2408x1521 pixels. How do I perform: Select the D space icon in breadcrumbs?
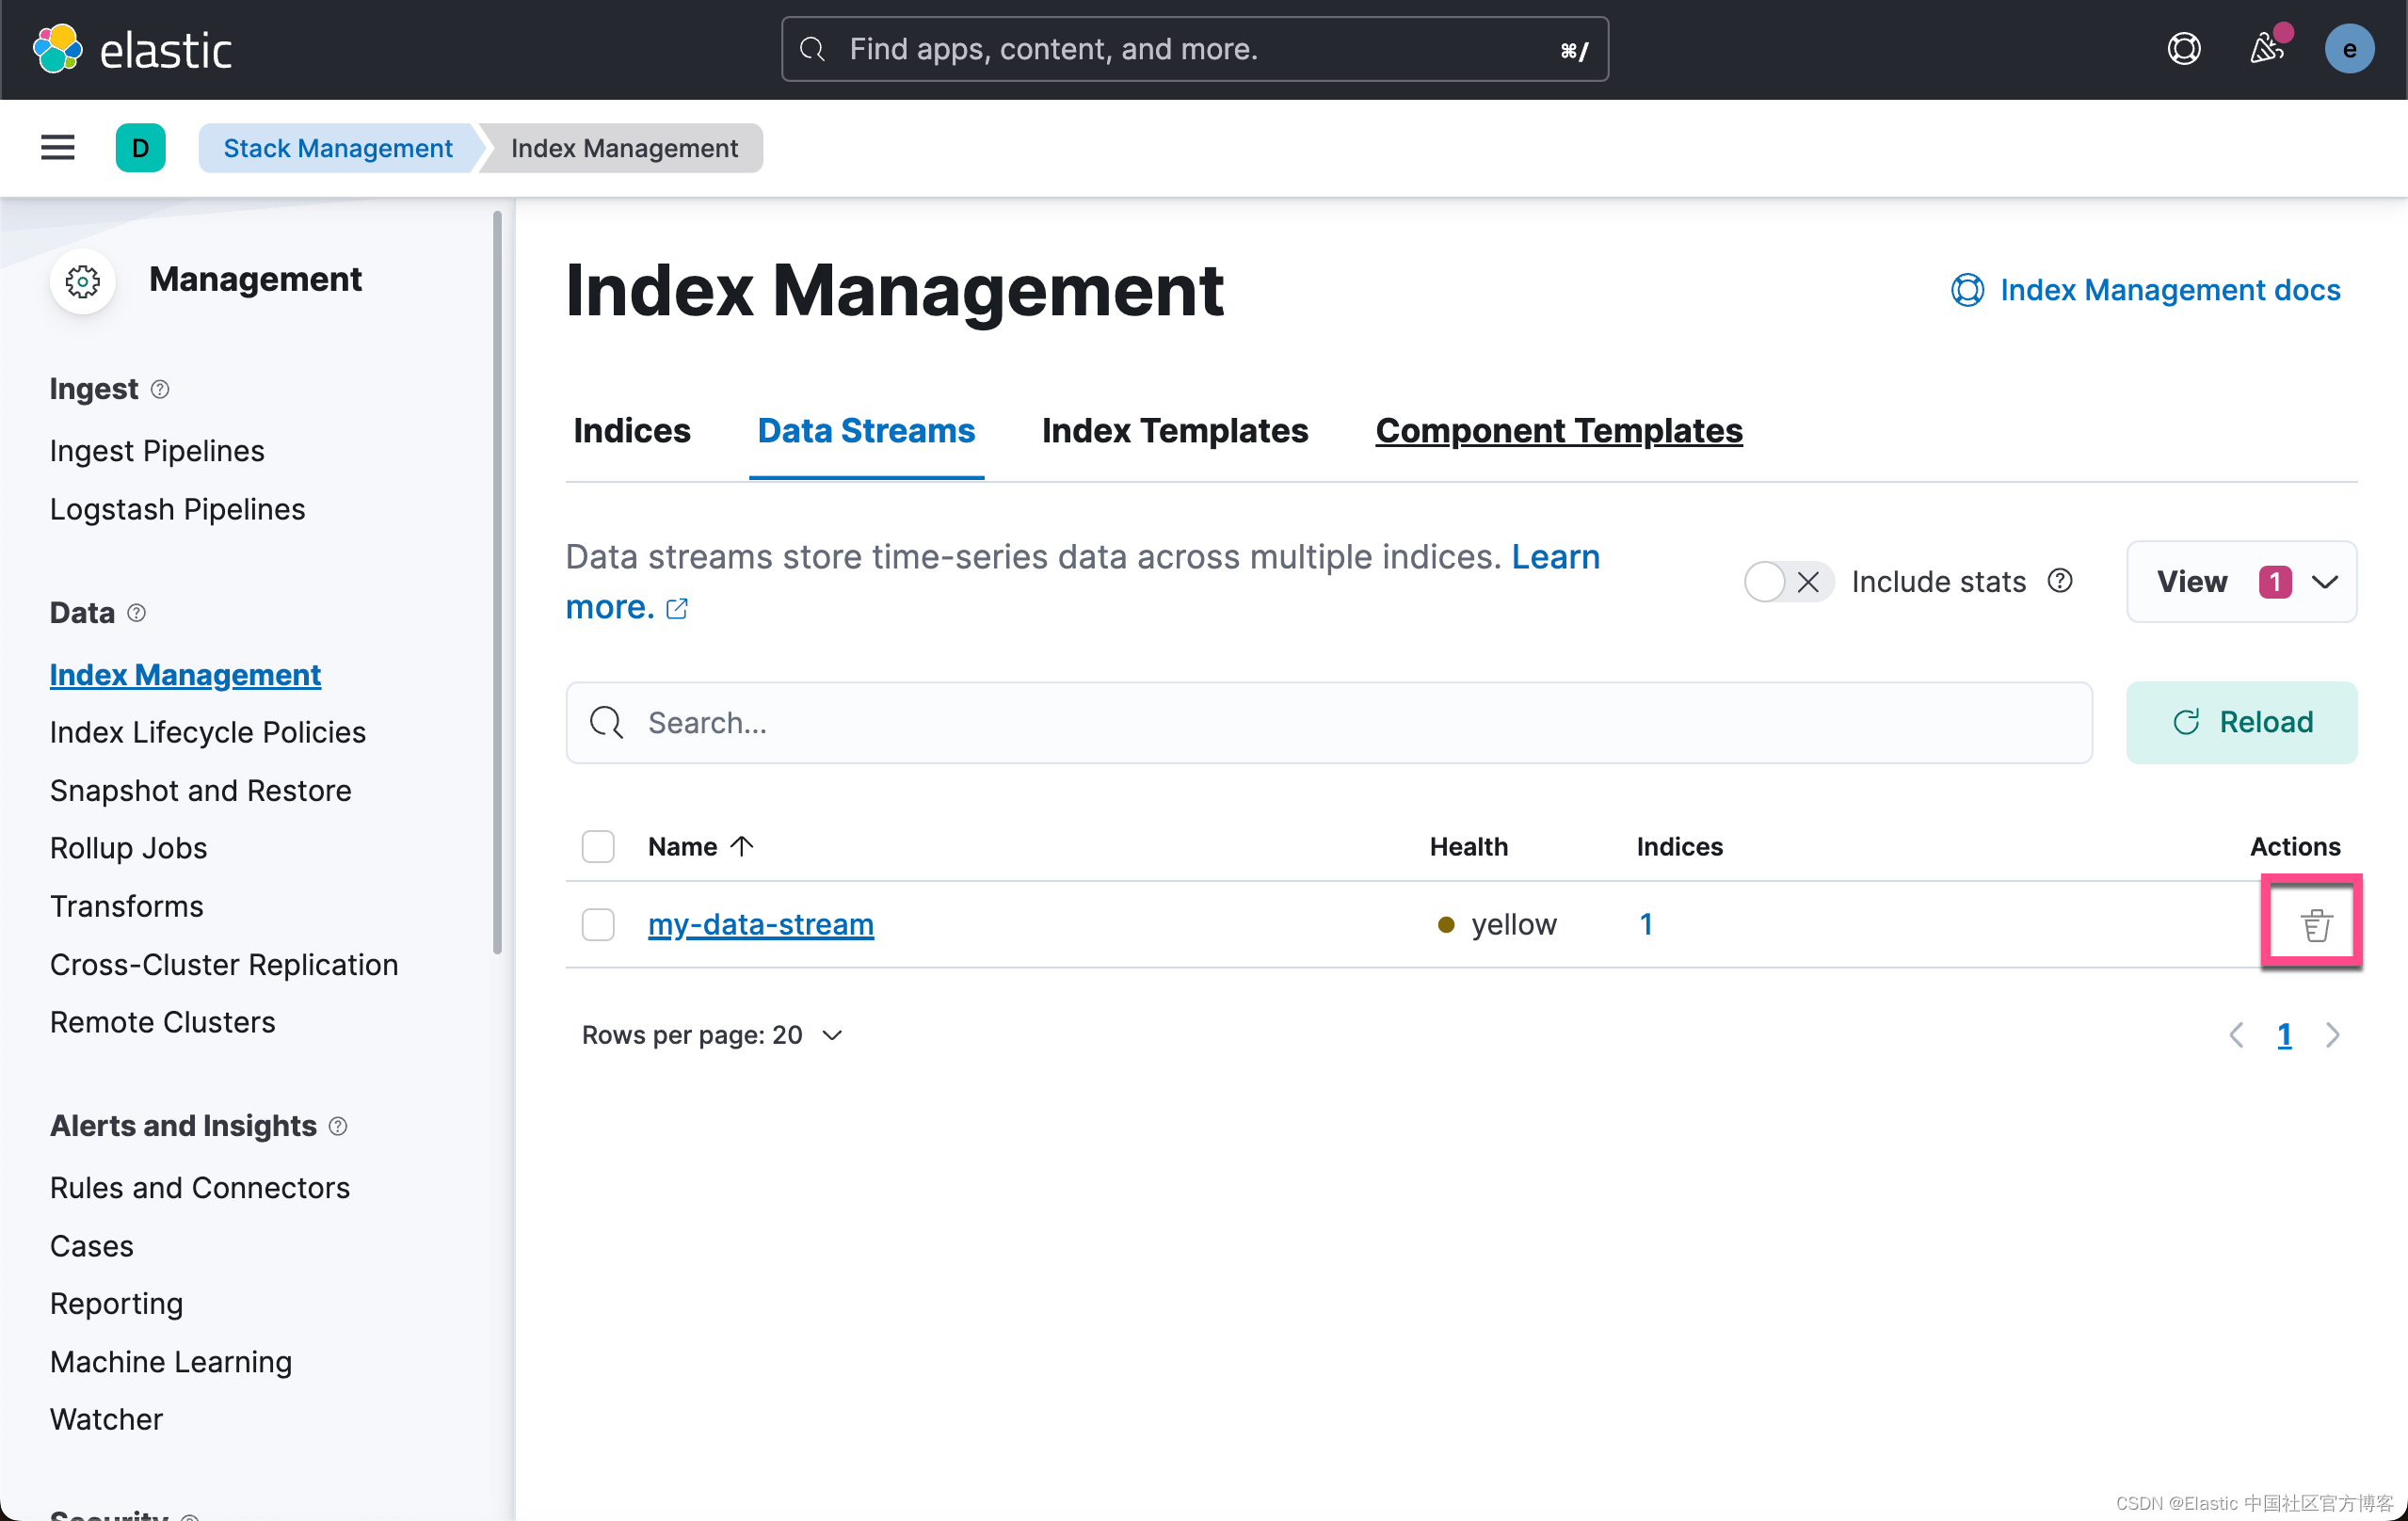tap(140, 147)
